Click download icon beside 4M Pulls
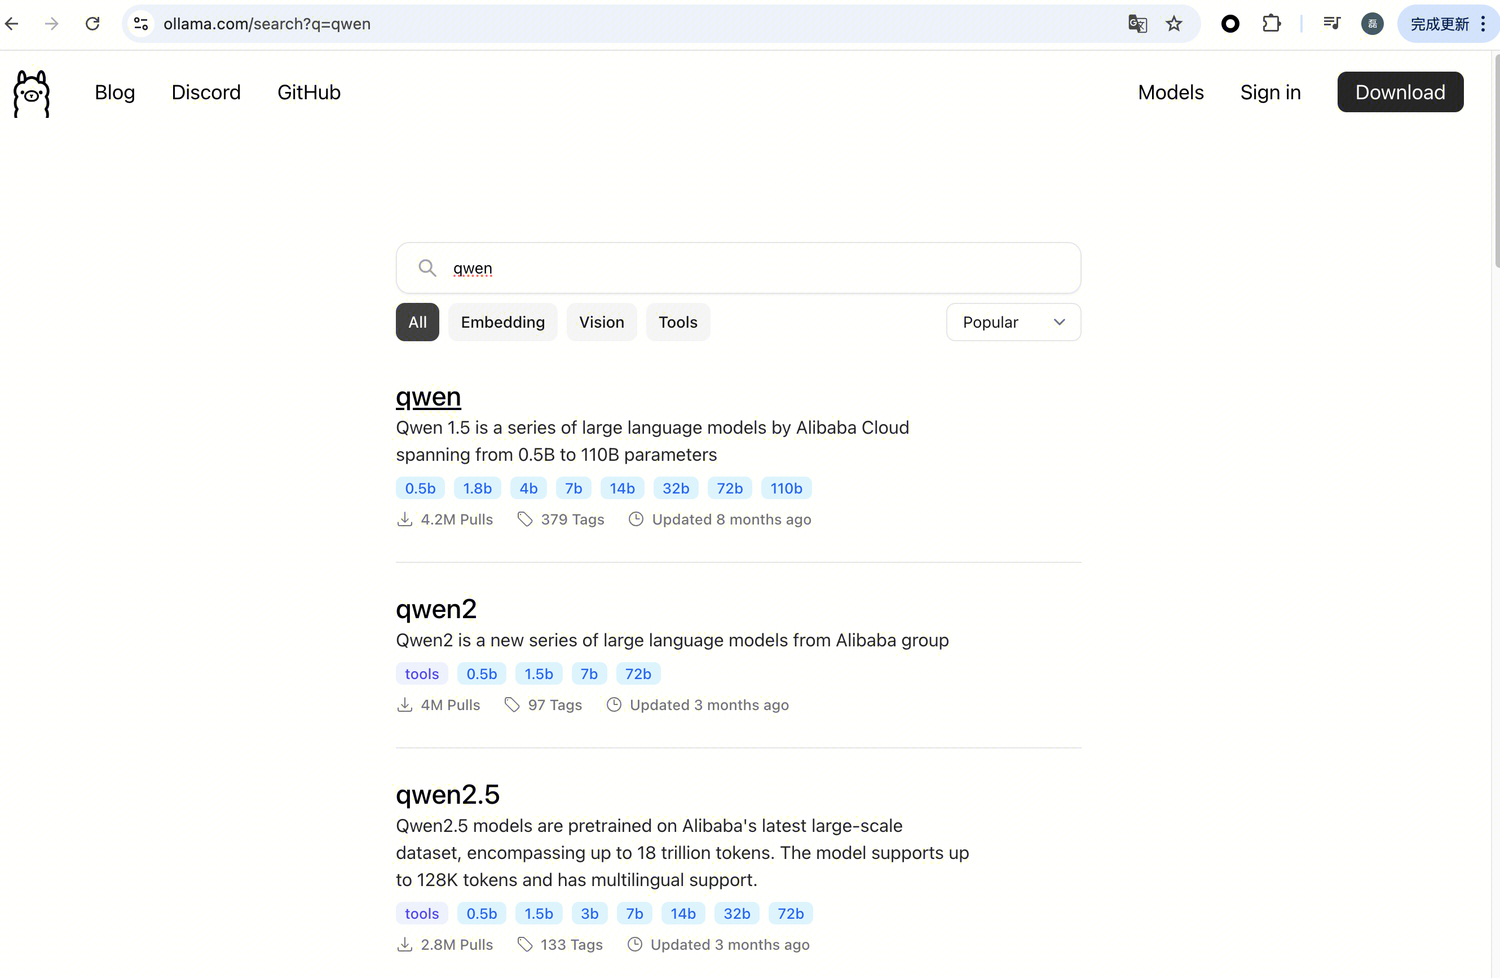Image resolution: width=1500 pixels, height=978 pixels. coord(404,705)
